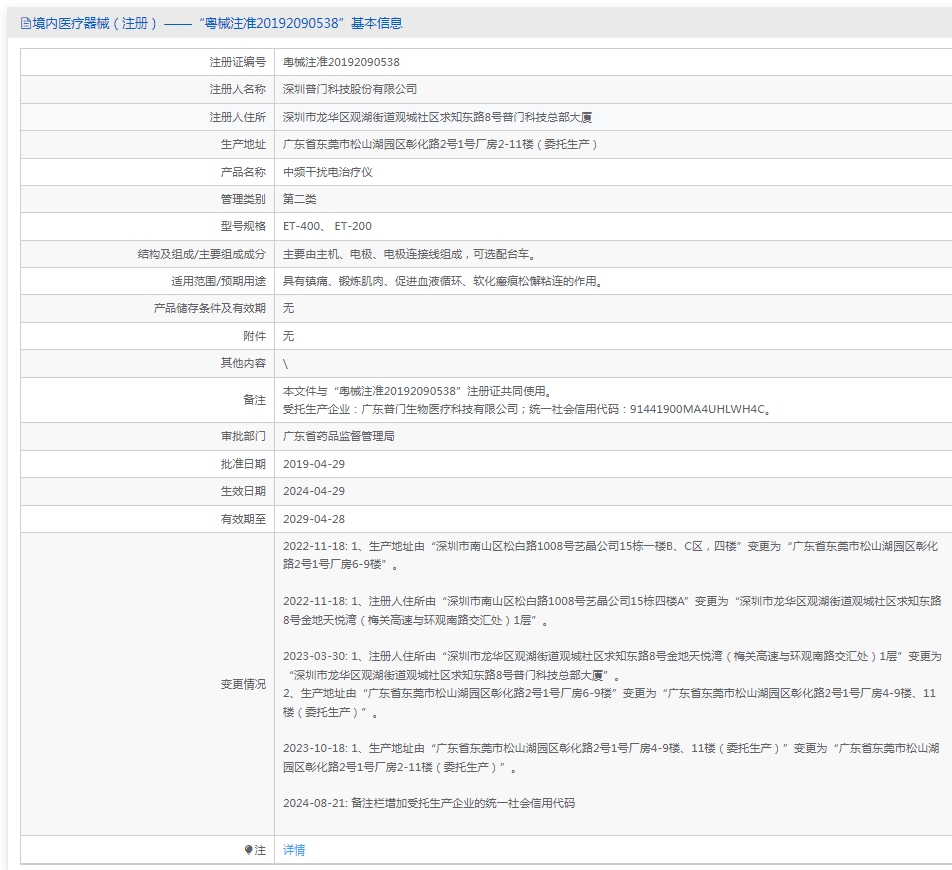952x870 pixels.
Task: Click the remark line starting 受托生产企业
Action: (x=528, y=409)
